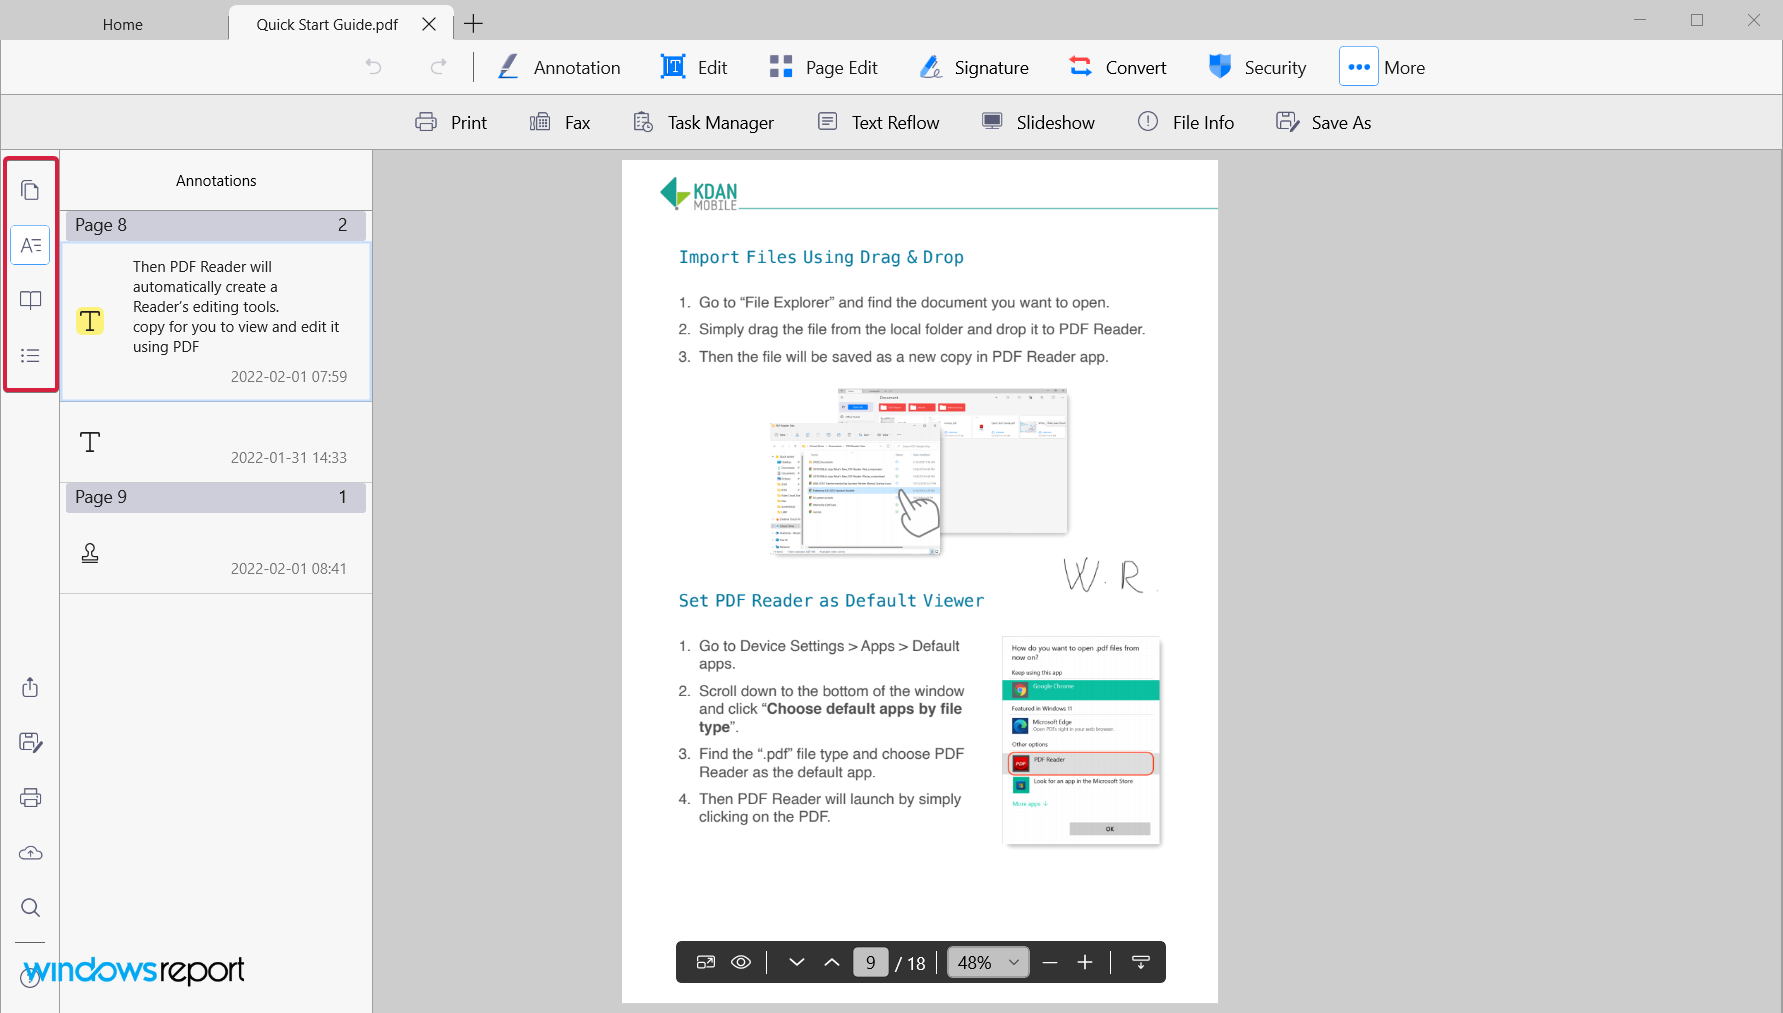Click the KDAN Mobile logo on page
The image size is (1783, 1013).
[x=699, y=193]
